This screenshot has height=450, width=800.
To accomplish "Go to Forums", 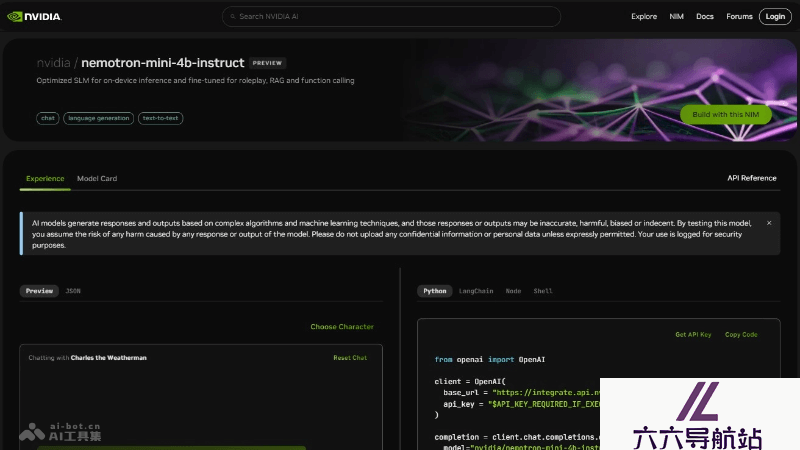I will tap(739, 16).
